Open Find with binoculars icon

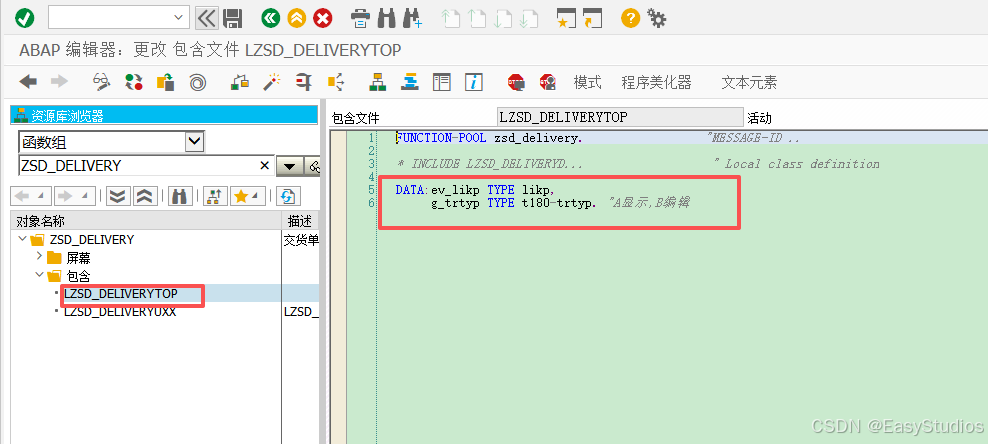[x=386, y=18]
